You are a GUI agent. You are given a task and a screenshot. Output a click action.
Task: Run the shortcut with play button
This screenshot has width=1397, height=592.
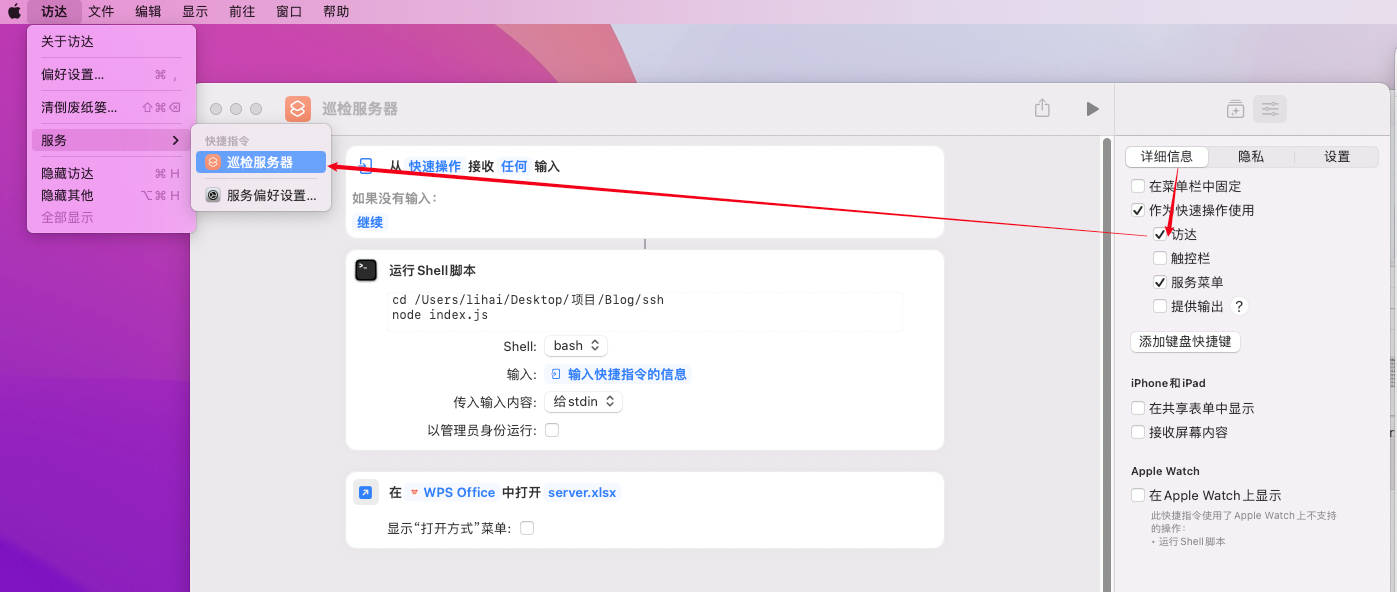click(x=1092, y=108)
